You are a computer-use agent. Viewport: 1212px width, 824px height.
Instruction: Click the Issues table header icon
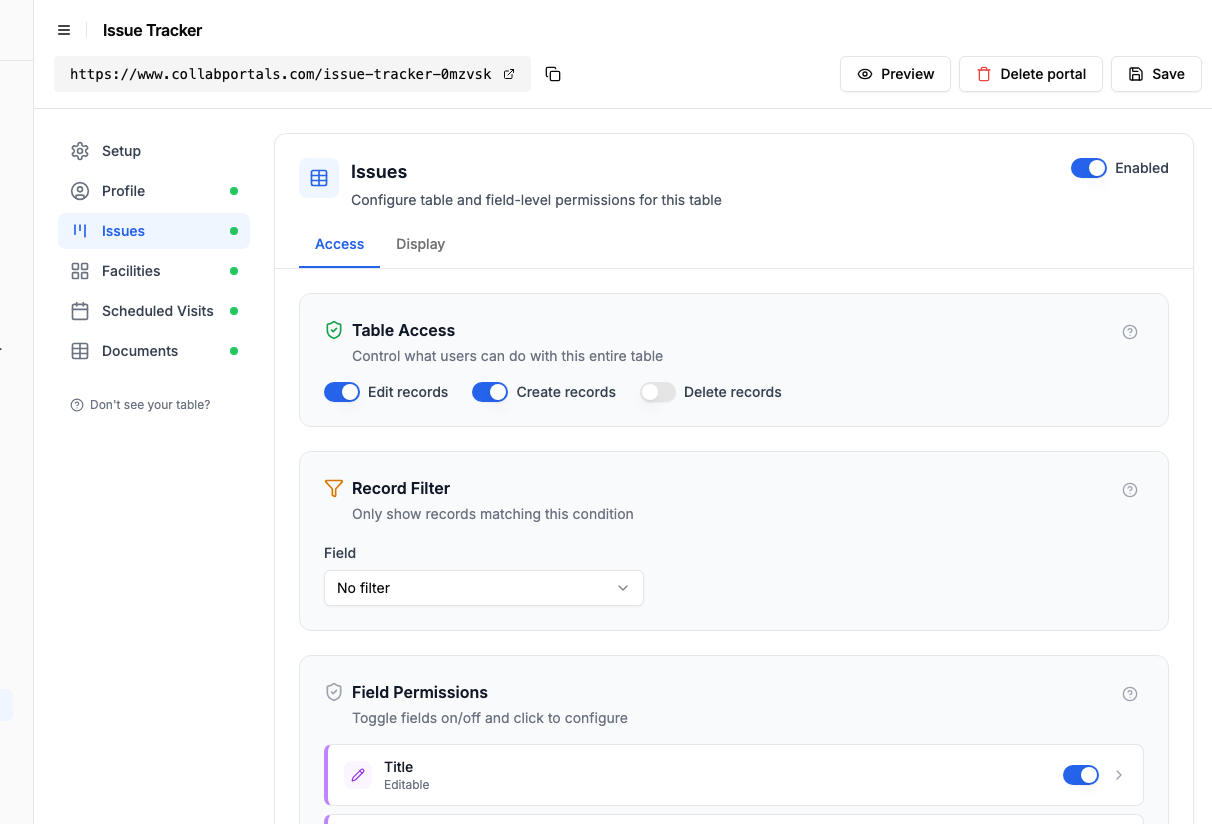[319, 178]
